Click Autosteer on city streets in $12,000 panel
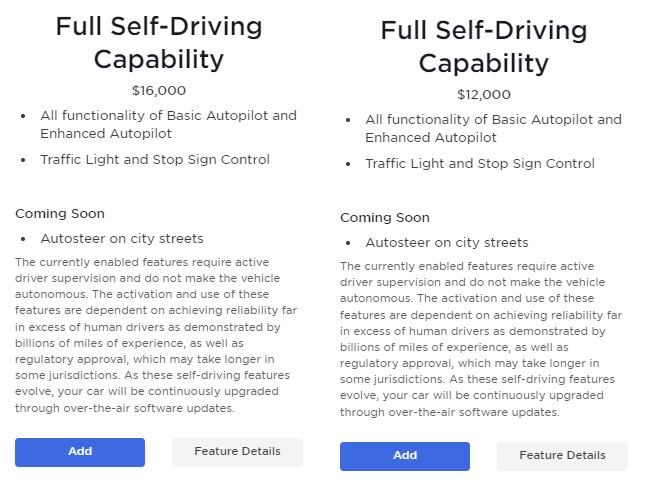This screenshot has height=488, width=645. [447, 243]
